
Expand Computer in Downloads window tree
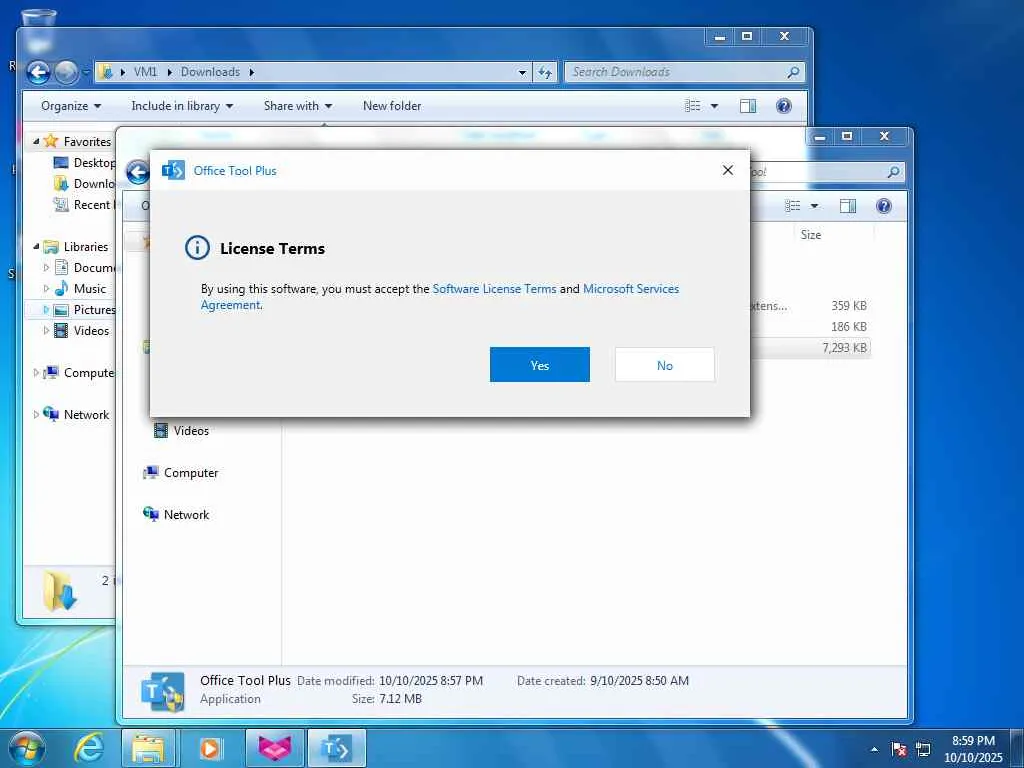click(x=36, y=373)
